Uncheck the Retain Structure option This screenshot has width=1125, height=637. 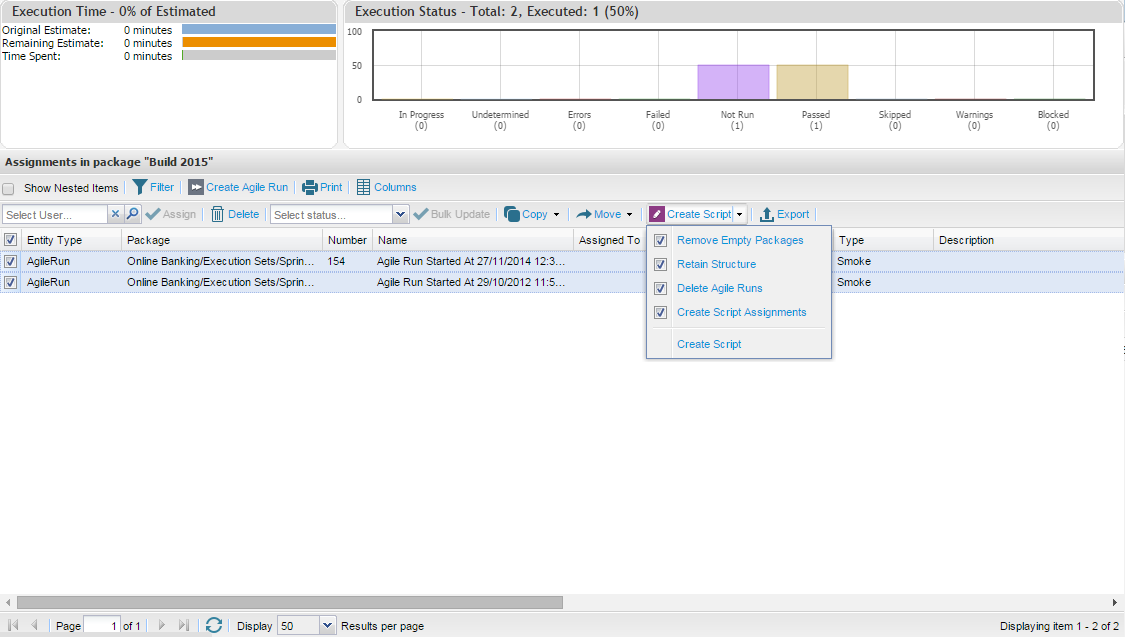click(660, 265)
